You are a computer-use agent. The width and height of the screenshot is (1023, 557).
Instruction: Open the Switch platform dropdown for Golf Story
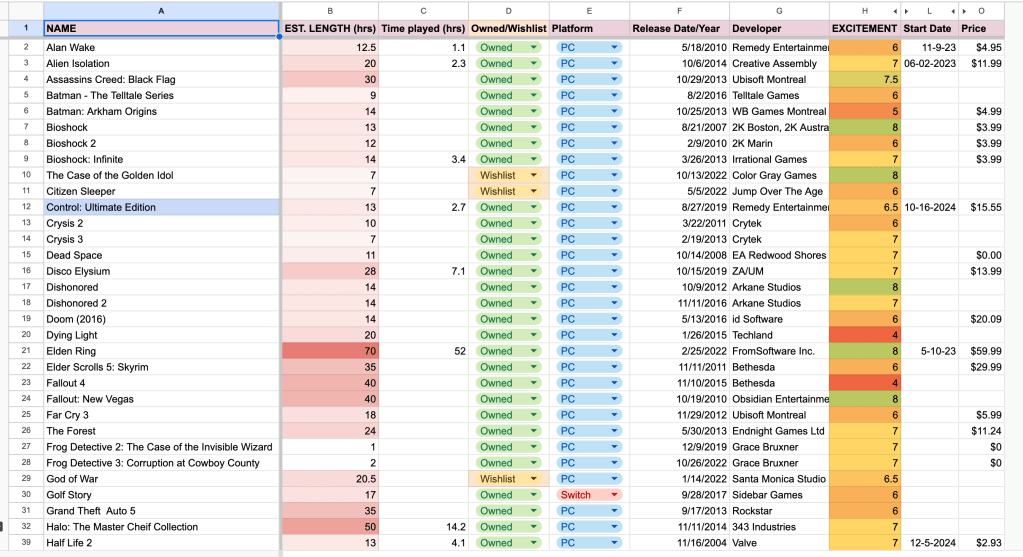click(611, 495)
